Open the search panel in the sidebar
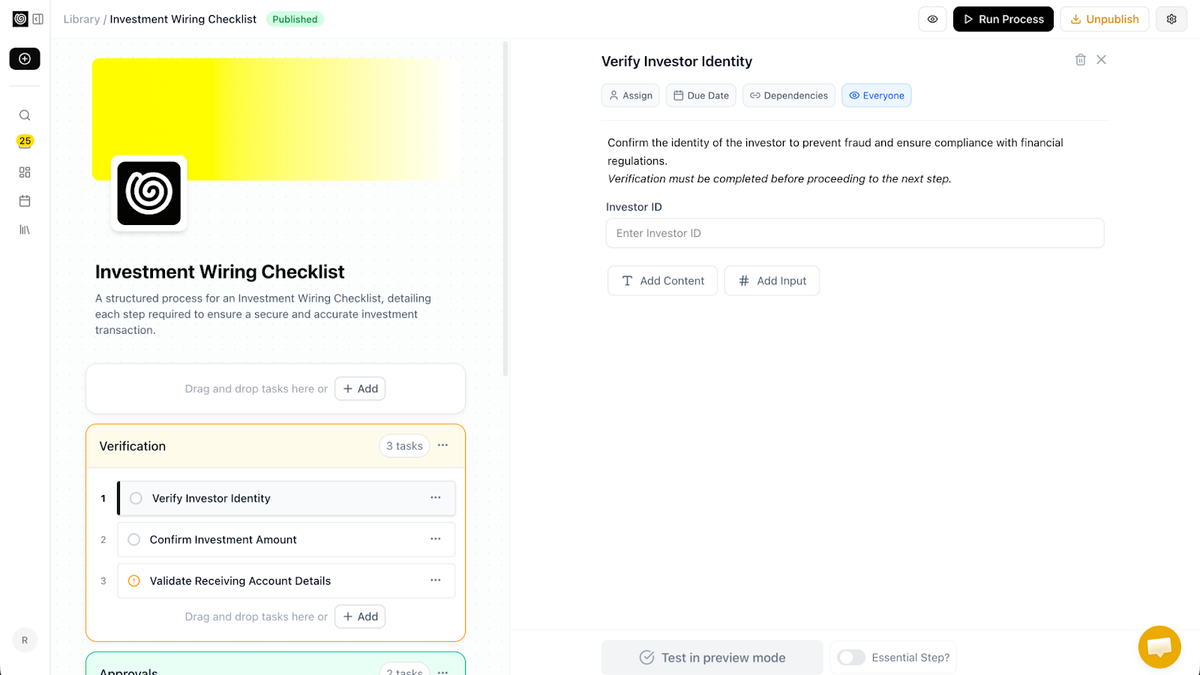1200x675 pixels. click(x=24, y=115)
